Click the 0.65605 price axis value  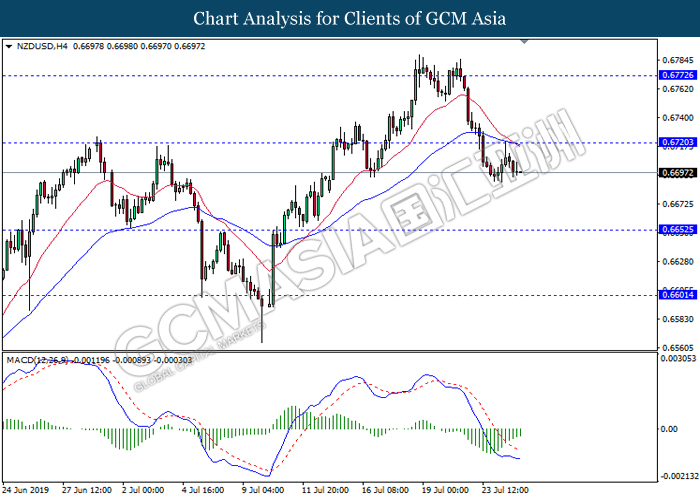click(x=678, y=348)
